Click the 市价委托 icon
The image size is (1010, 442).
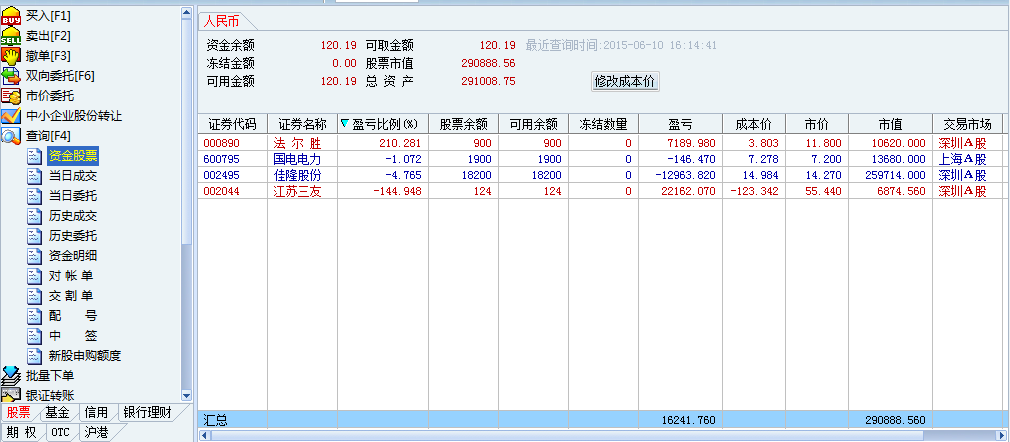tap(11, 96)
